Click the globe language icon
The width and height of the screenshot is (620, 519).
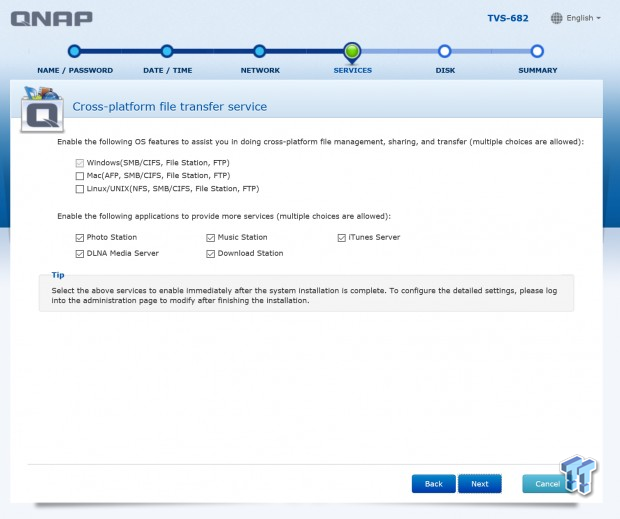pos(556,18)
